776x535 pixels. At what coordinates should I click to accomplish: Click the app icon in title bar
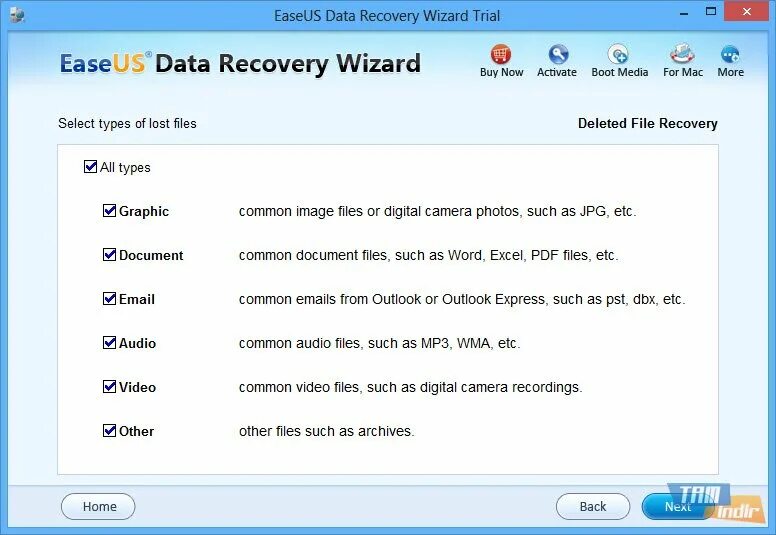coord(17,15)
